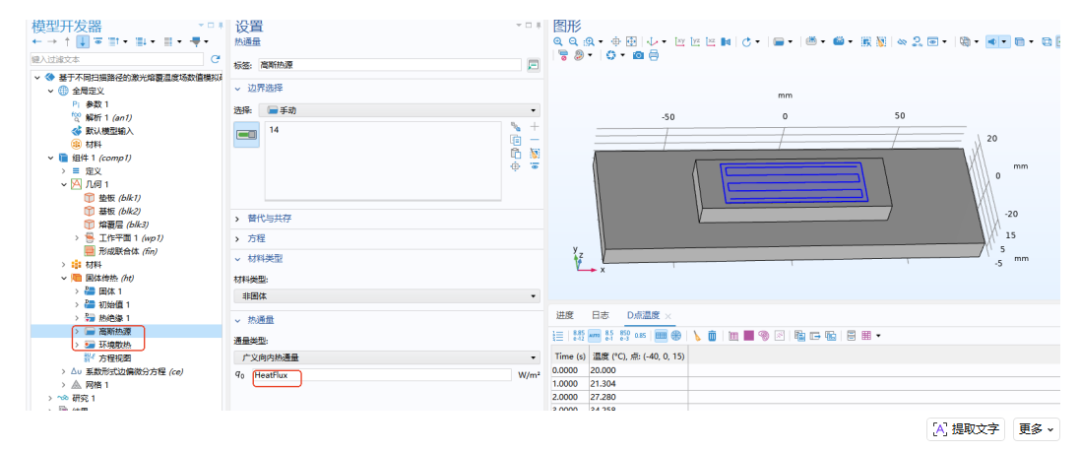
Task: Expand the 方程 section
Action: (239, 238)
